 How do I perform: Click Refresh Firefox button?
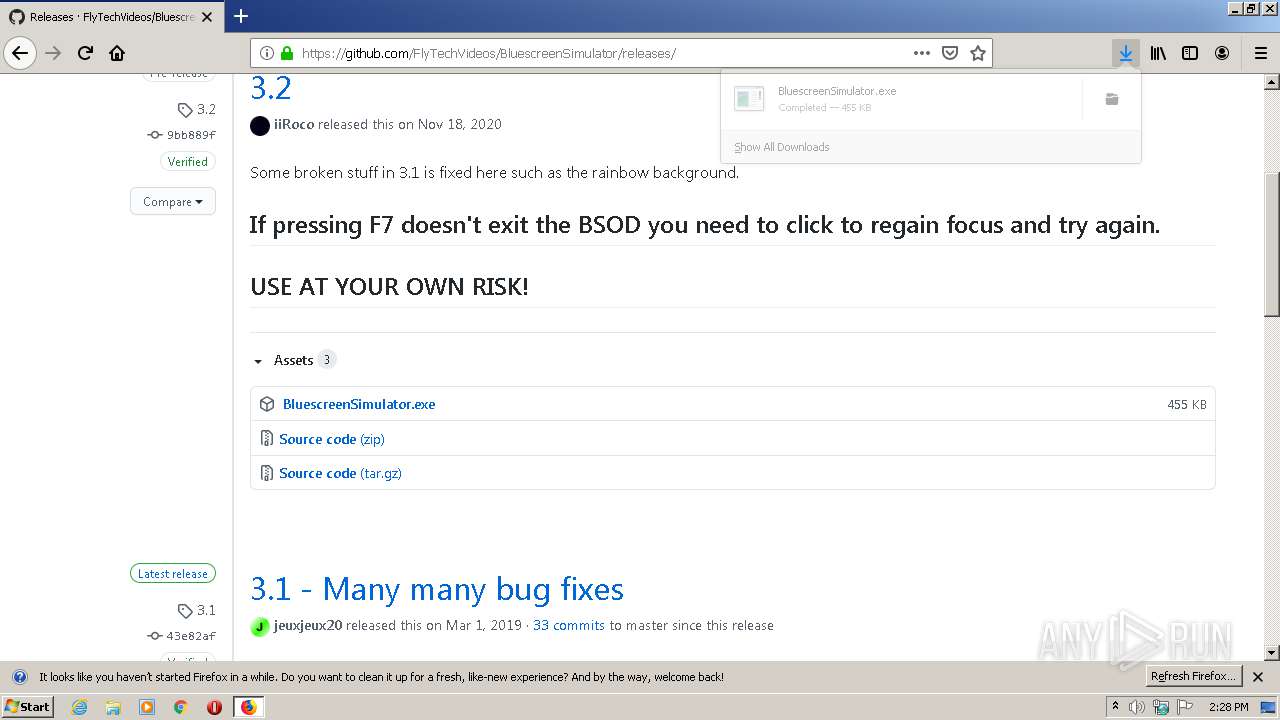(x=1194, y=676)
